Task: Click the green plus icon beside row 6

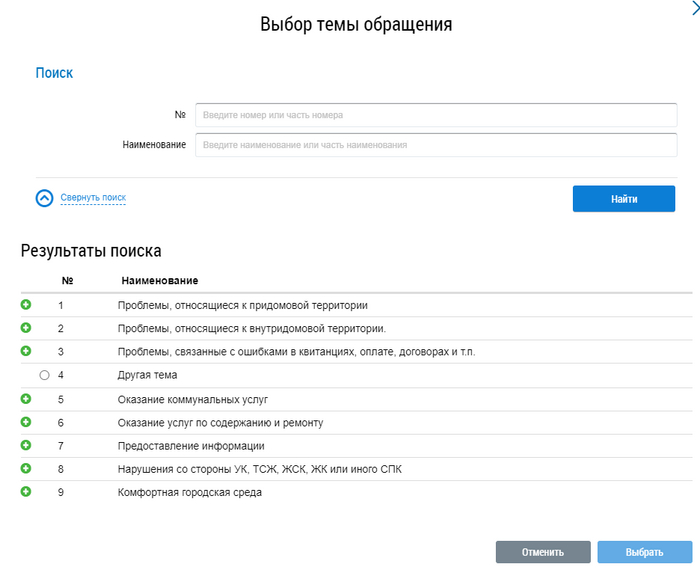Action: pyautogui.click(x=26, y=422)
